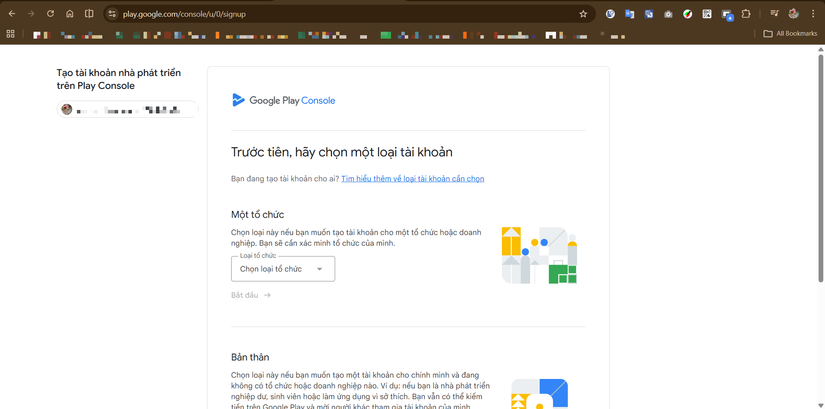Click the browser forward arrow

(31, 14)
